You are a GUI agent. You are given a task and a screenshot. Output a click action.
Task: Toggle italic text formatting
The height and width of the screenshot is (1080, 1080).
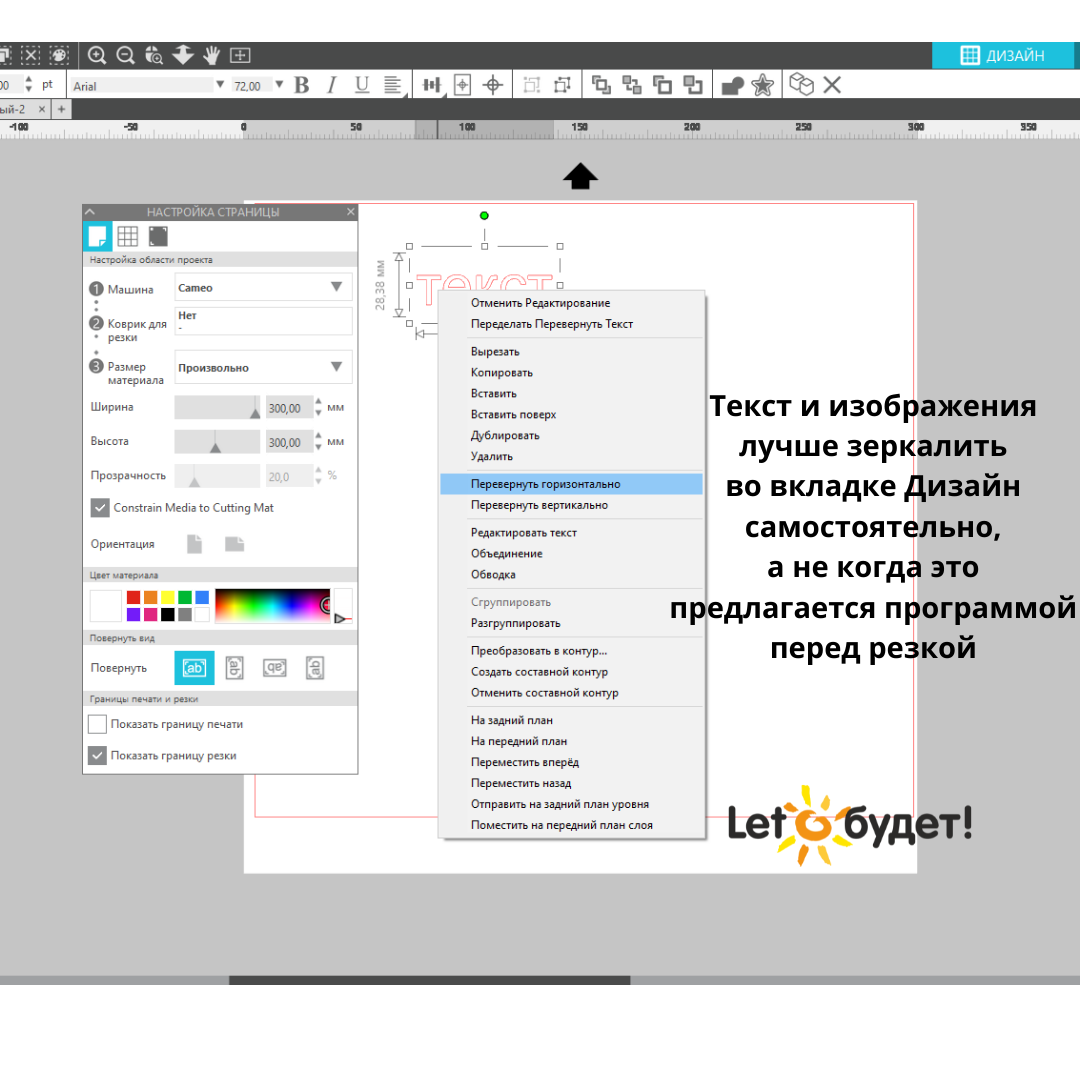[331, 85]
